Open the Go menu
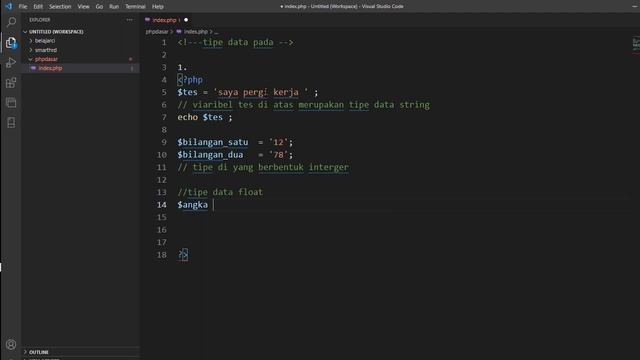 [x=99, y=7]
